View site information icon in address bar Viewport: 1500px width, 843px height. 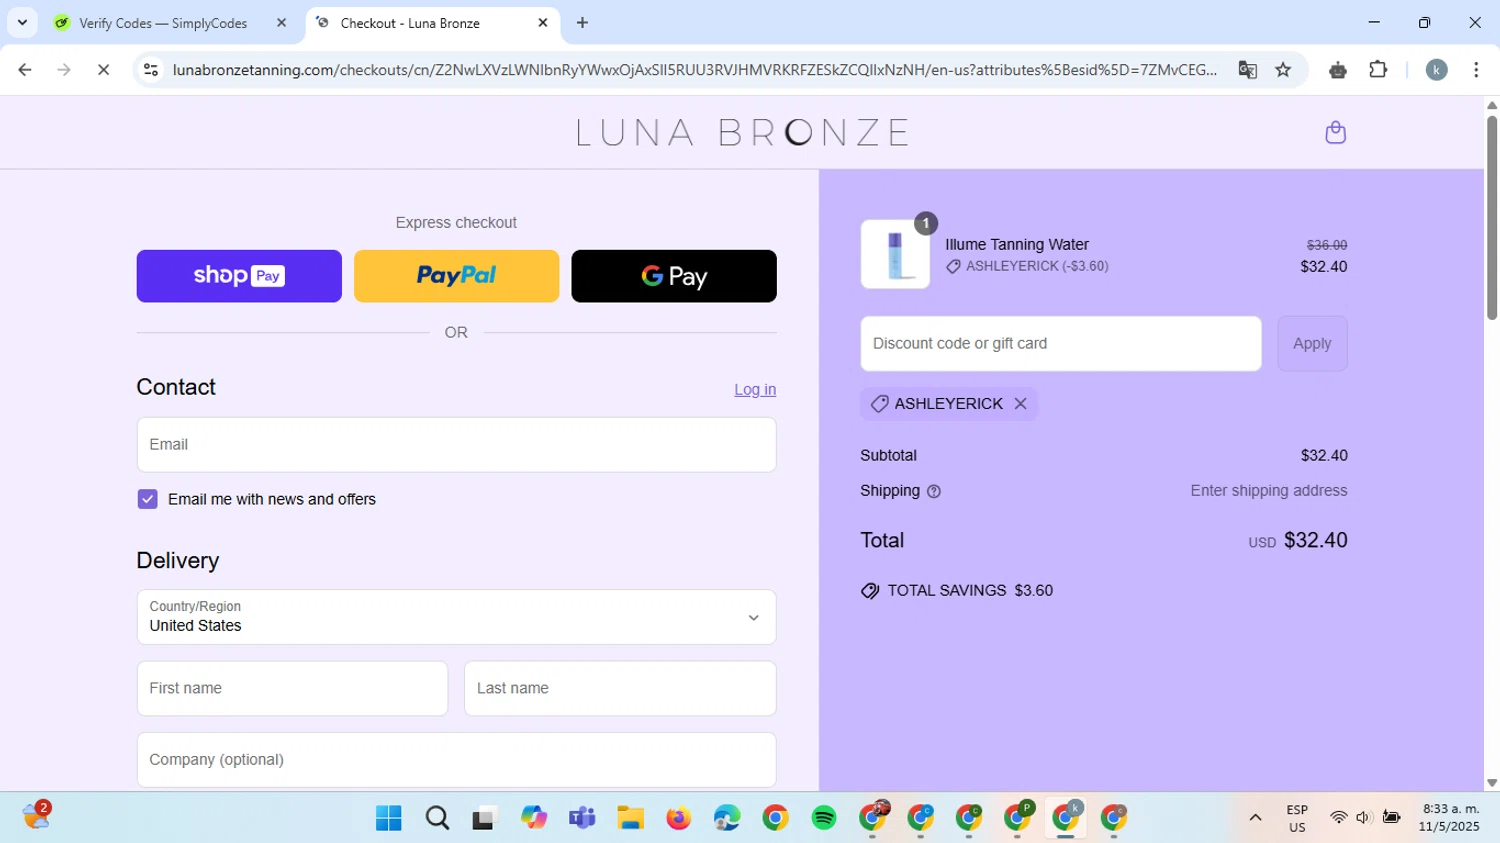[x=151, y=70]
